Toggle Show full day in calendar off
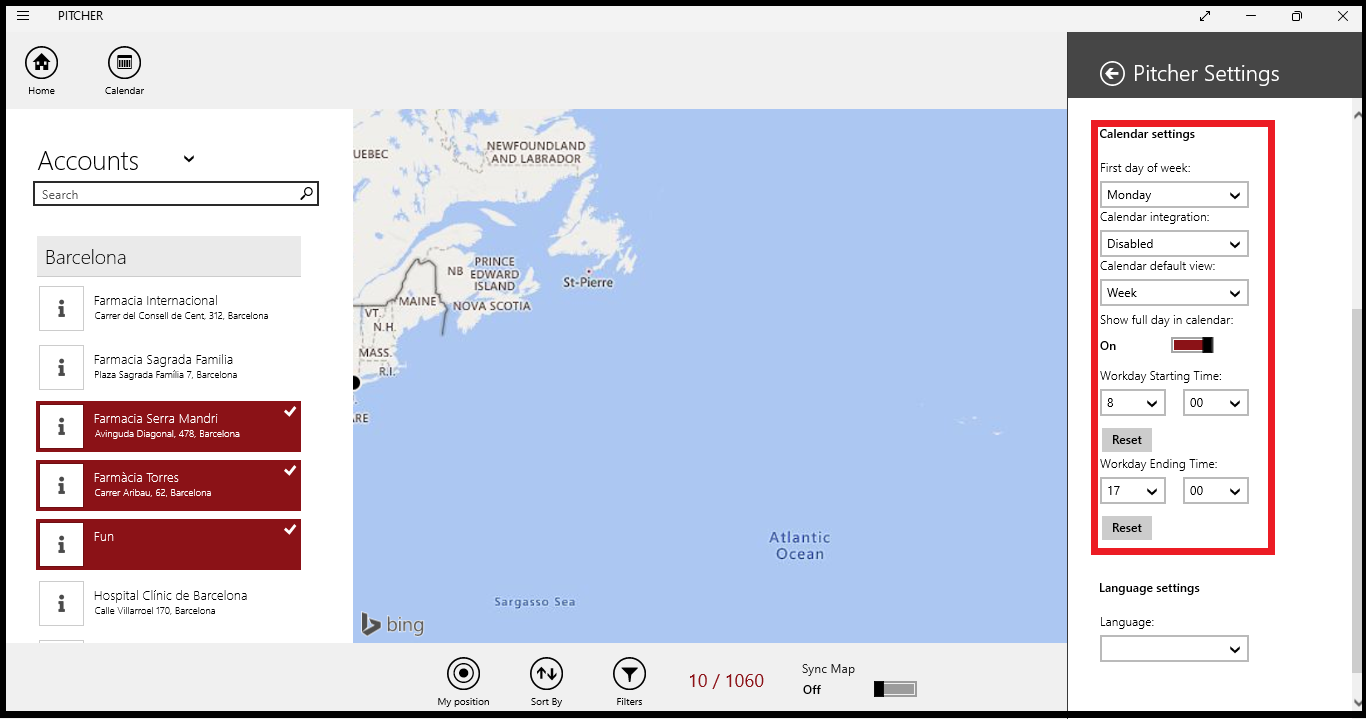Viewport: 1366px width, 719px height. click(1191, 344)
